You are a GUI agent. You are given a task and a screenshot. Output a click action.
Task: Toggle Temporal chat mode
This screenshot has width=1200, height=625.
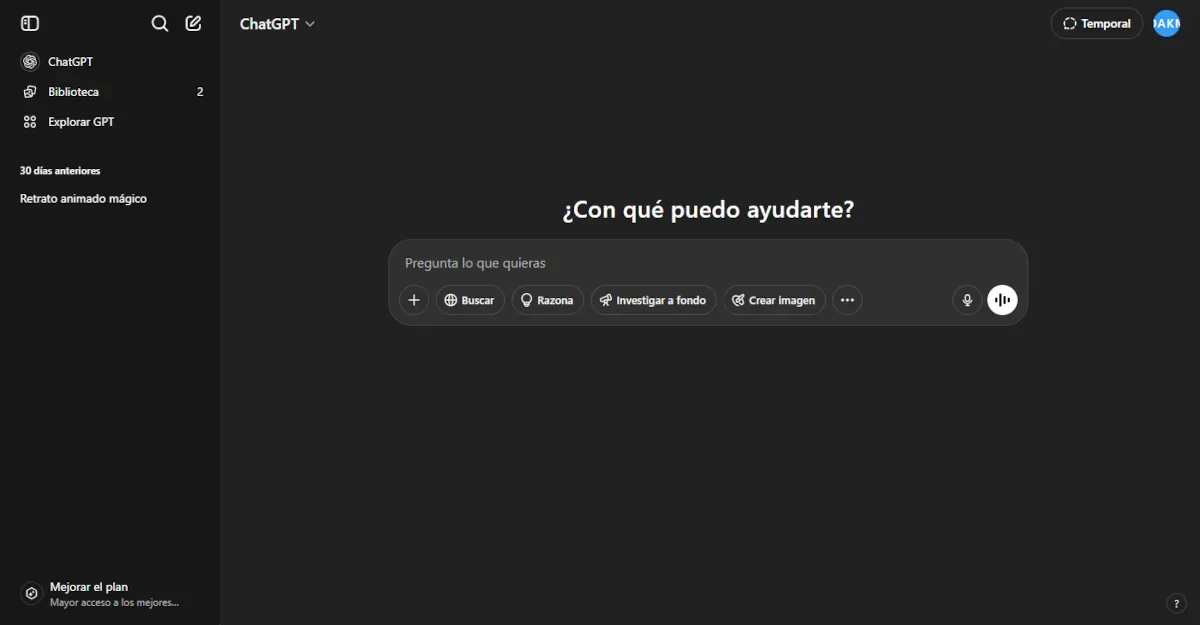tap(1097, 23)
